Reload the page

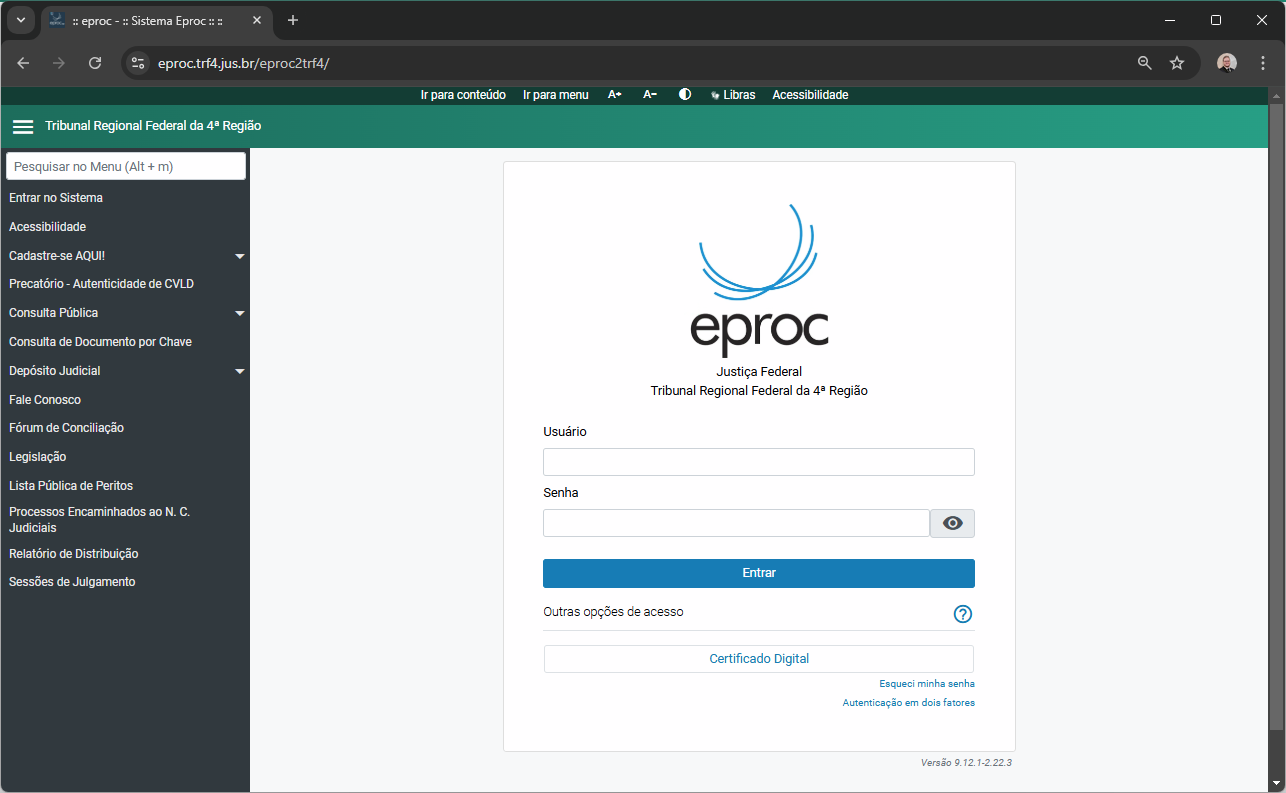click(95, 63)
